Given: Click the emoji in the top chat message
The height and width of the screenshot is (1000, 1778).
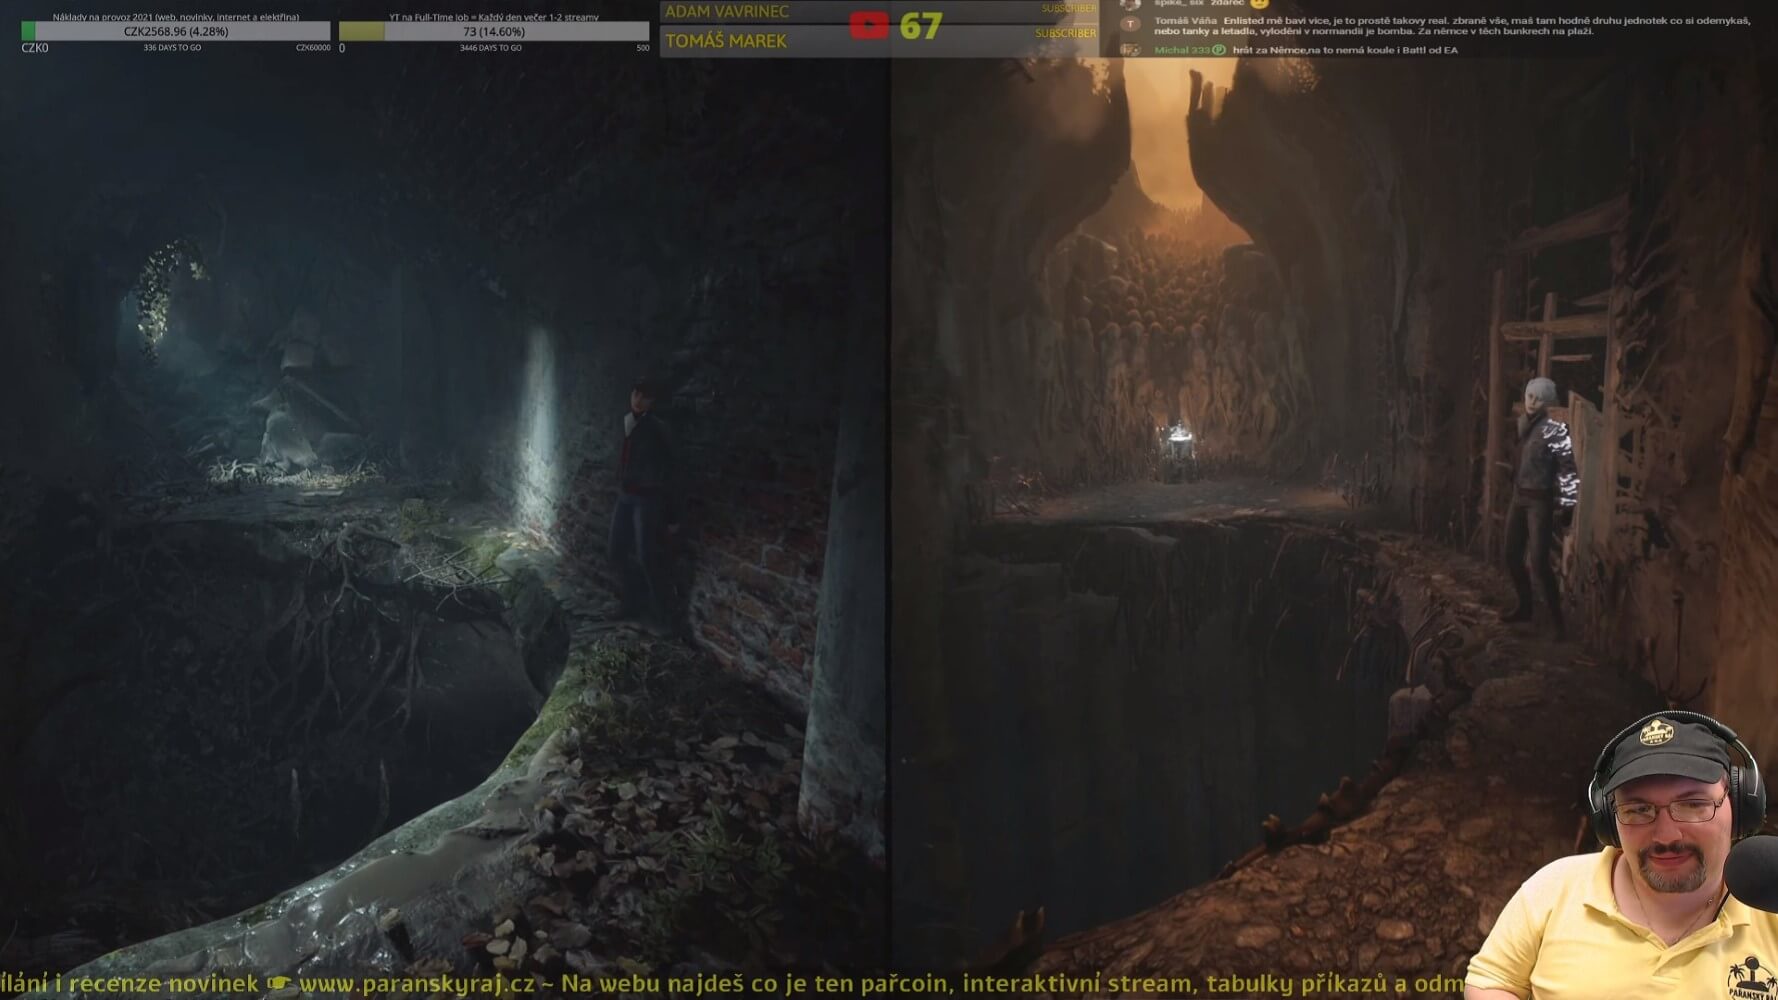Looking at the screenshot, I should click(x=1259, y=4).
